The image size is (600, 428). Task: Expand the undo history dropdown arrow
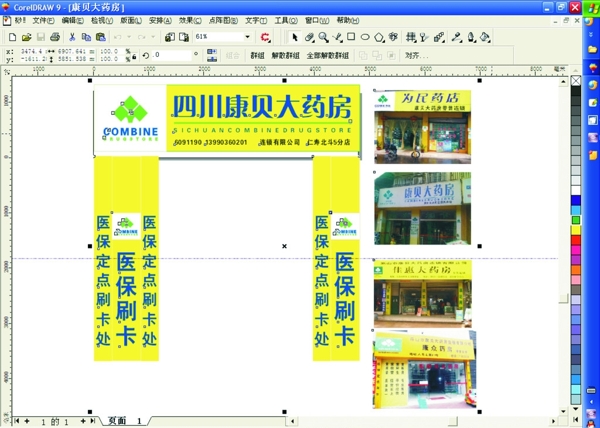click(x=129, y=37)
